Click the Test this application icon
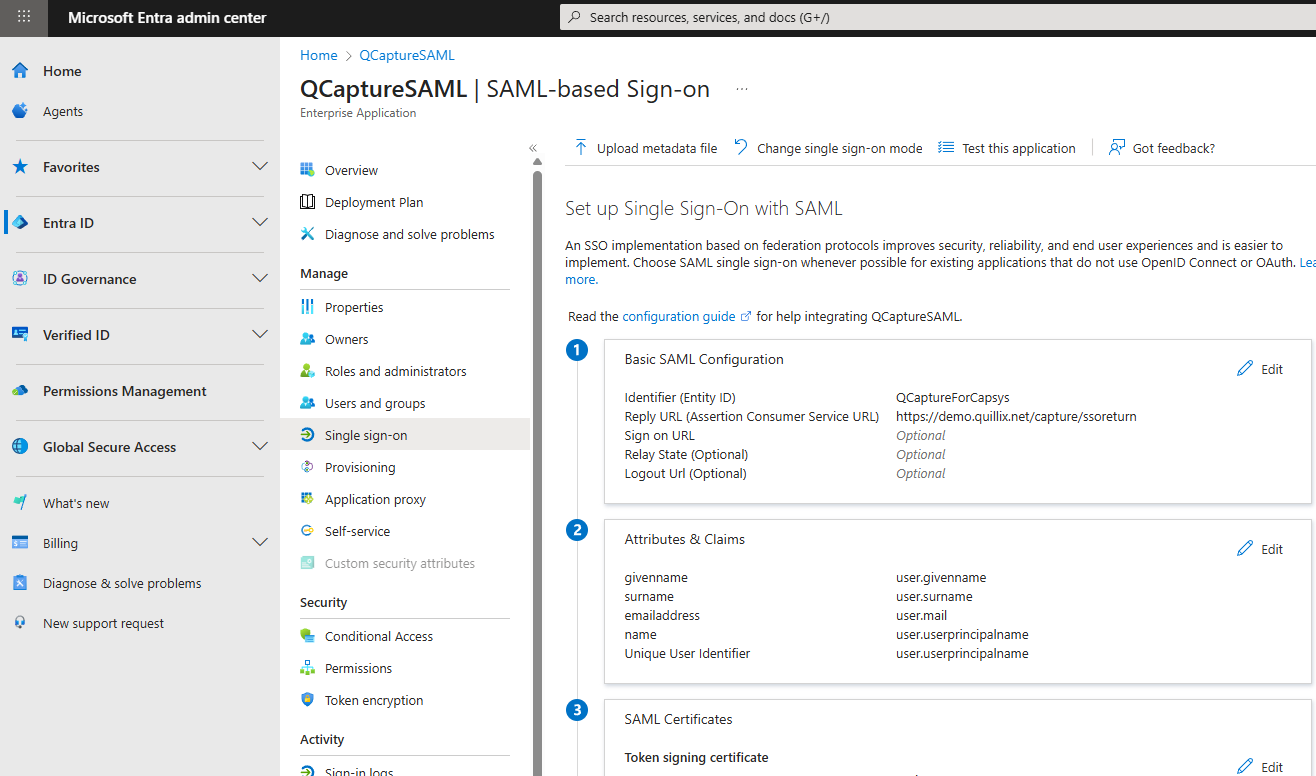The height and width of the screenshot is (776, 1316). tap(946, 148)
